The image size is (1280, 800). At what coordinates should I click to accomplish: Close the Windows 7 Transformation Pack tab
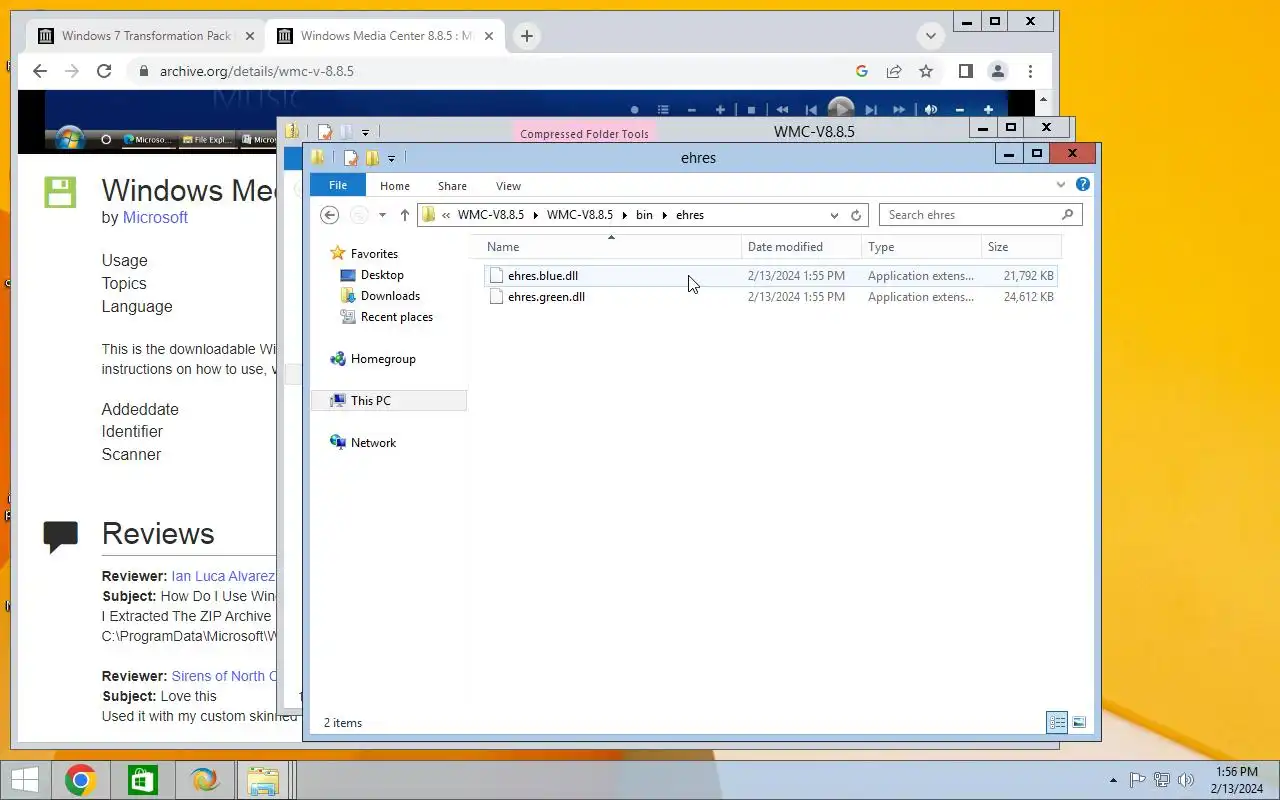point(249,36)
